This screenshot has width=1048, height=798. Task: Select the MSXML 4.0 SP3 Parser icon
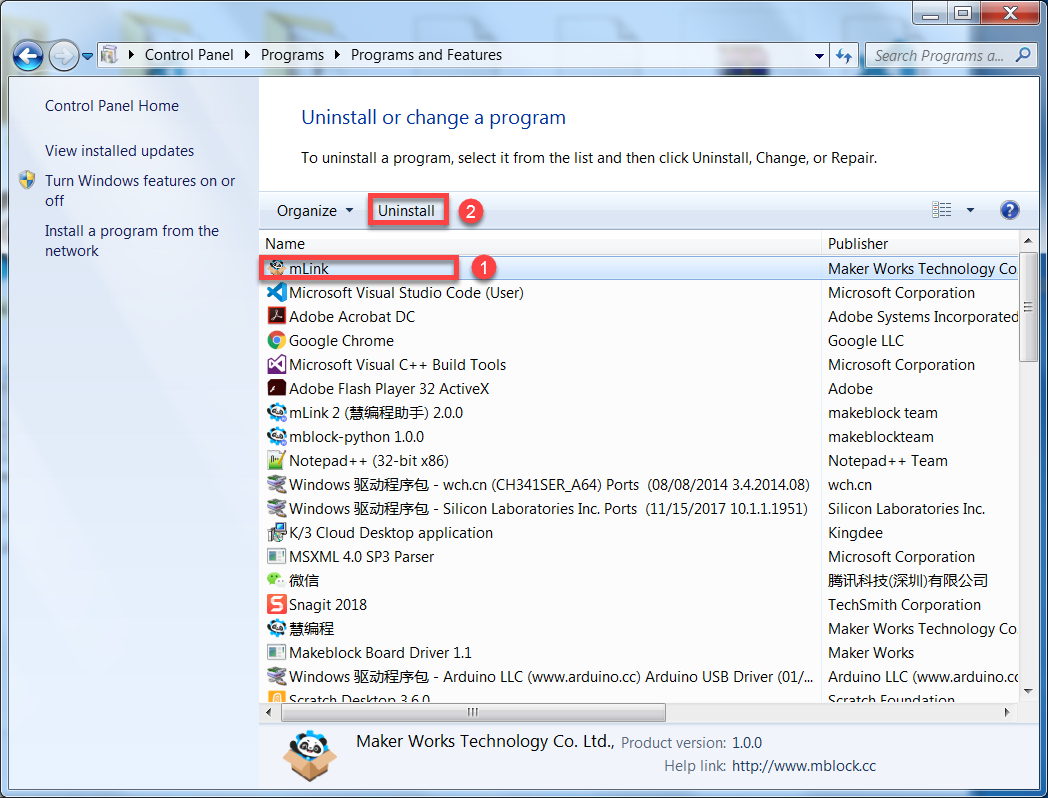(x=276, y=557)
